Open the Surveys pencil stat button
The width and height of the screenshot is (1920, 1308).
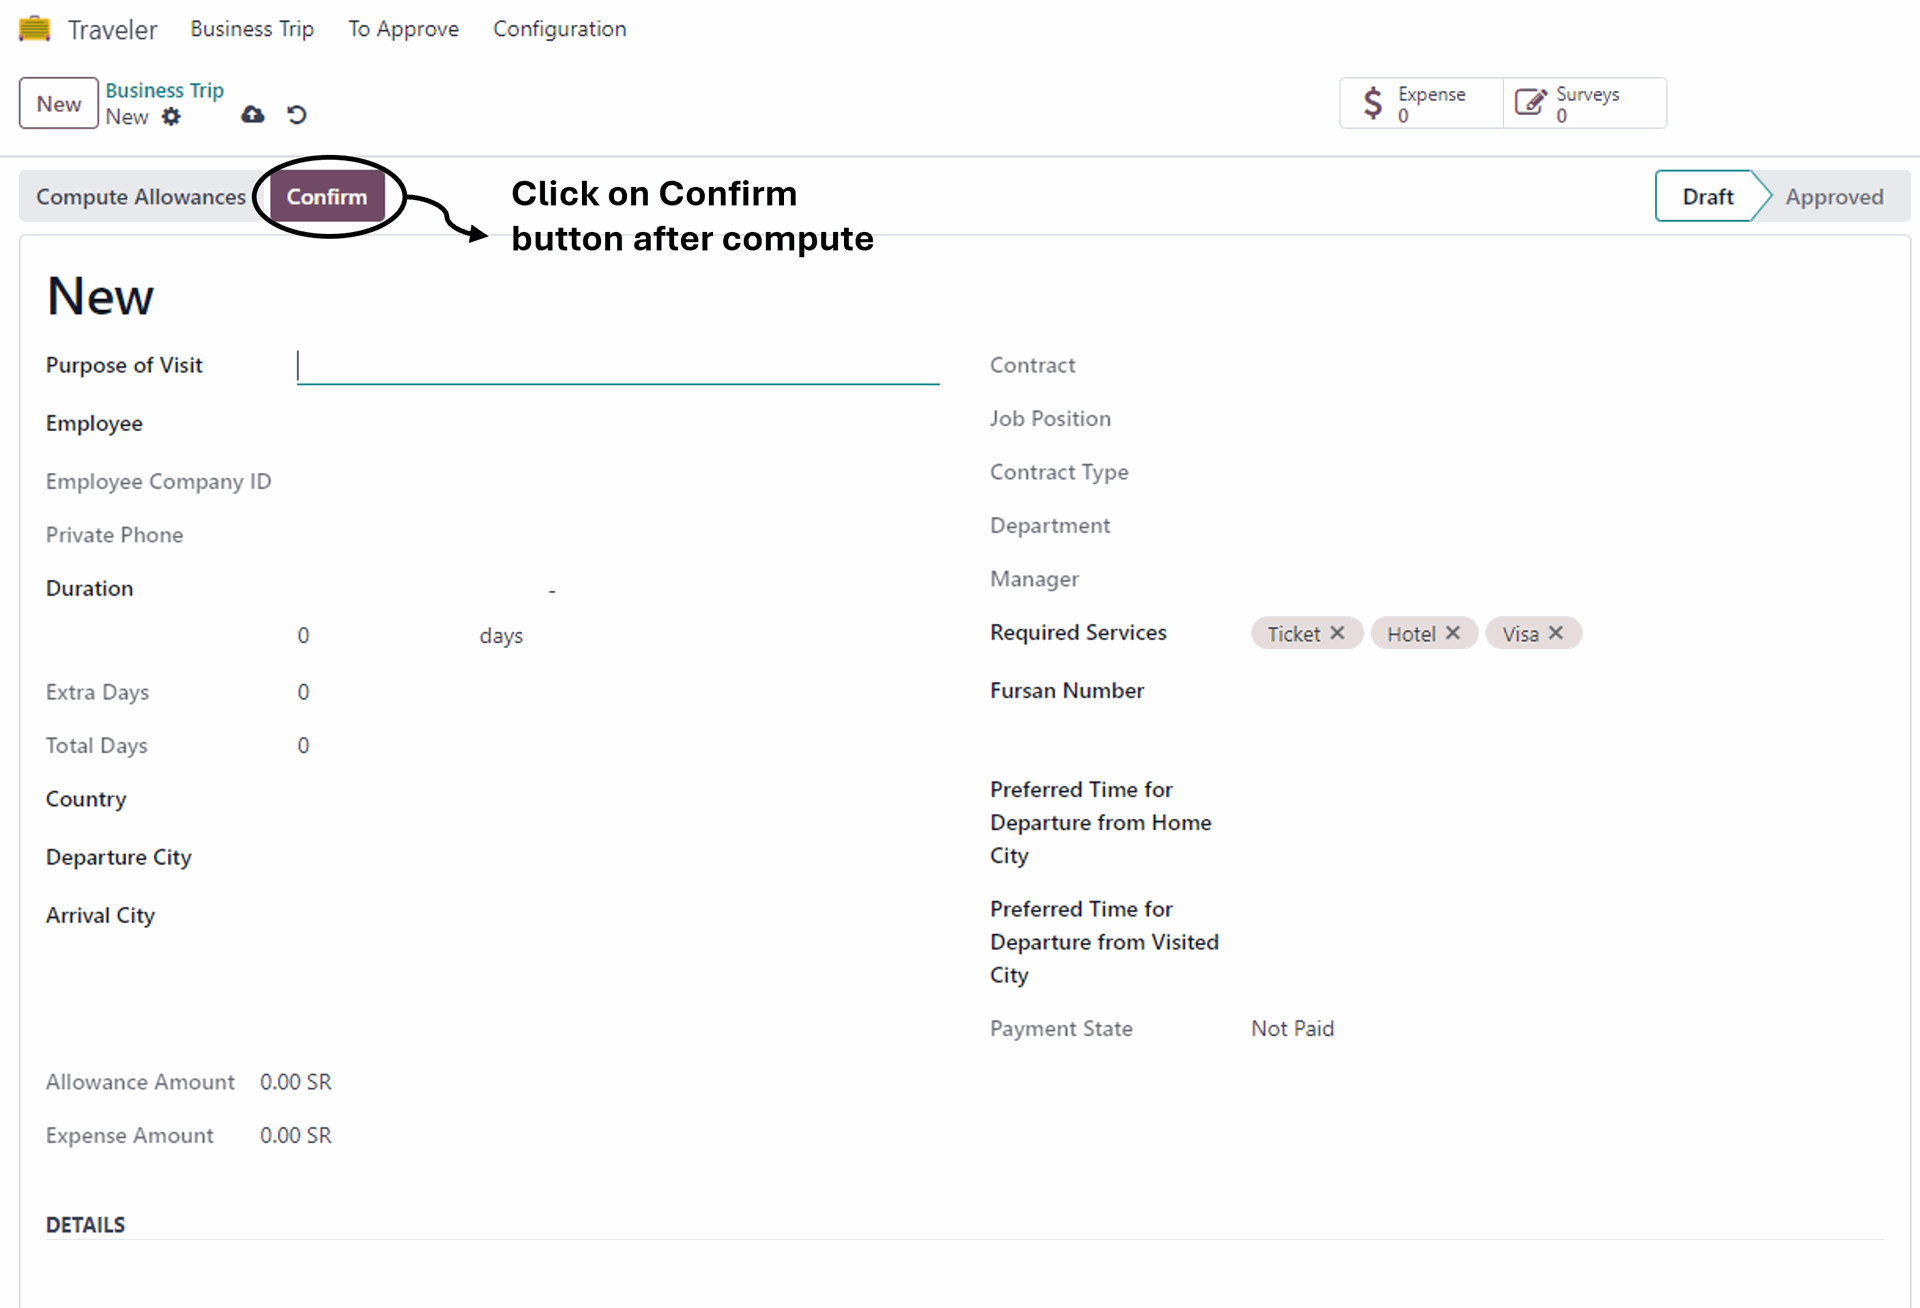pyautogui.click(x=1583, y=103)
